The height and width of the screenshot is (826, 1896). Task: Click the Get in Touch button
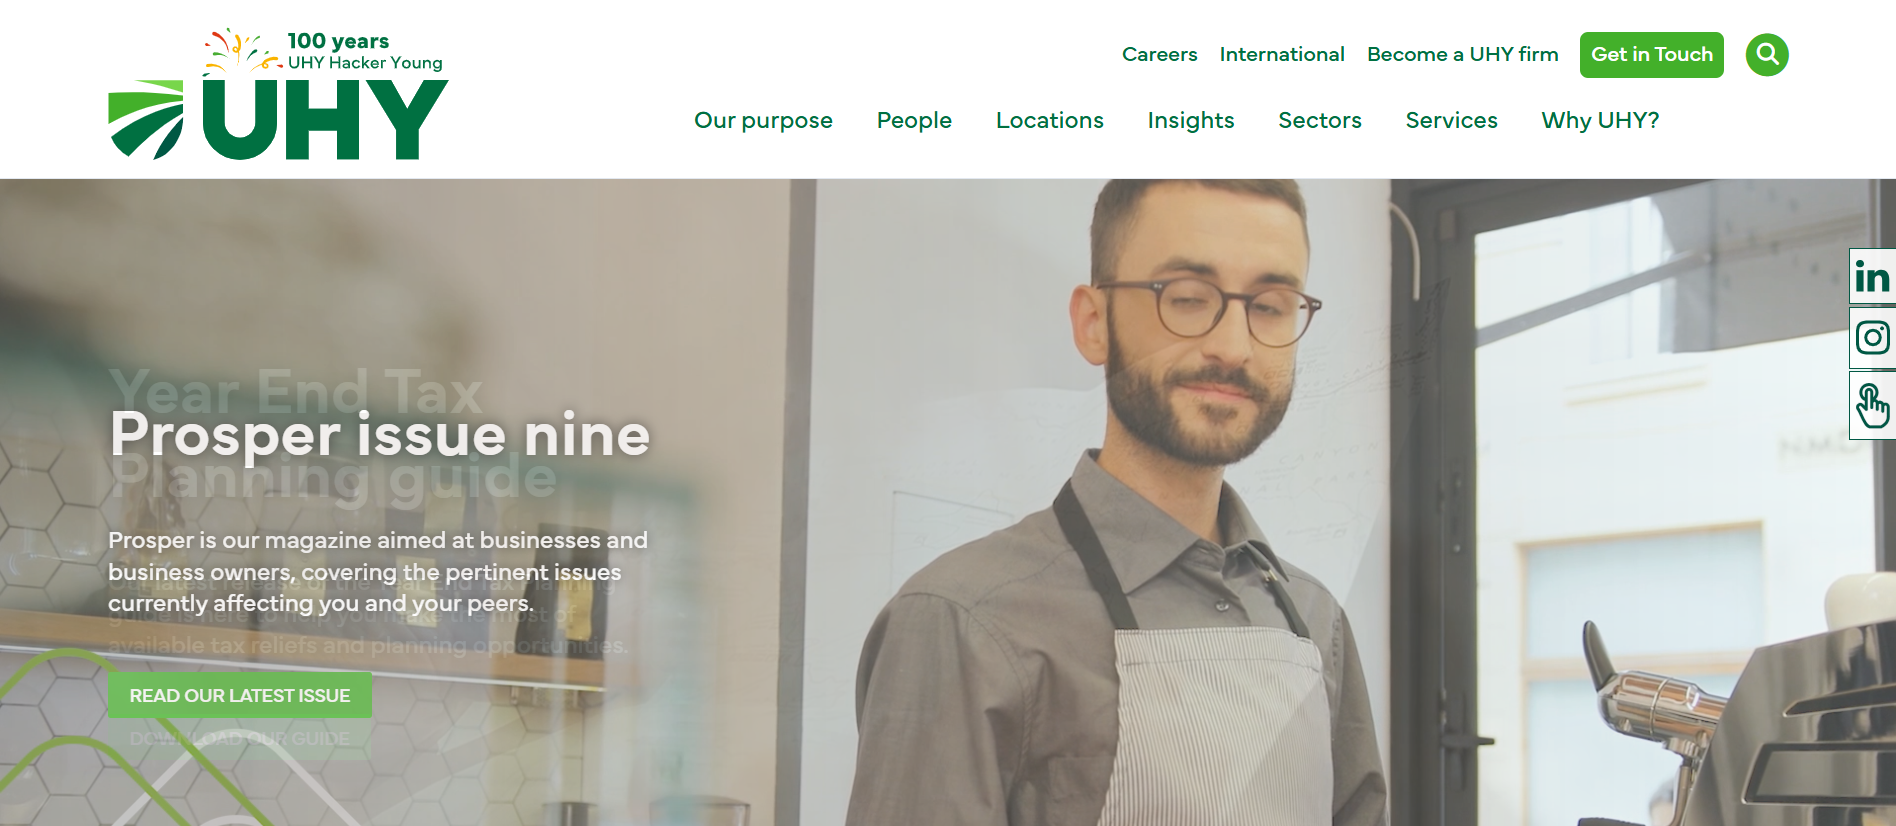(x=1651, y=54)
